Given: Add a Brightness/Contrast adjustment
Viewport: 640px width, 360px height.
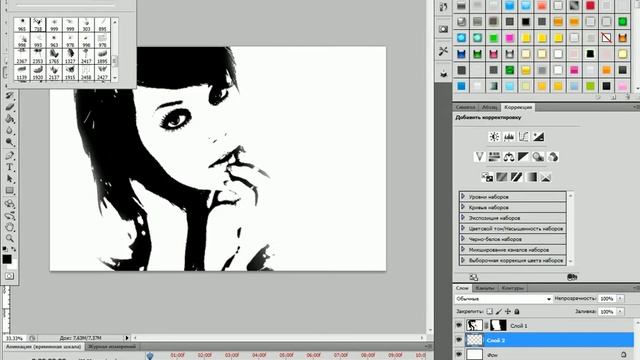Looking at the screenshot, I should (x=494, y=137).
